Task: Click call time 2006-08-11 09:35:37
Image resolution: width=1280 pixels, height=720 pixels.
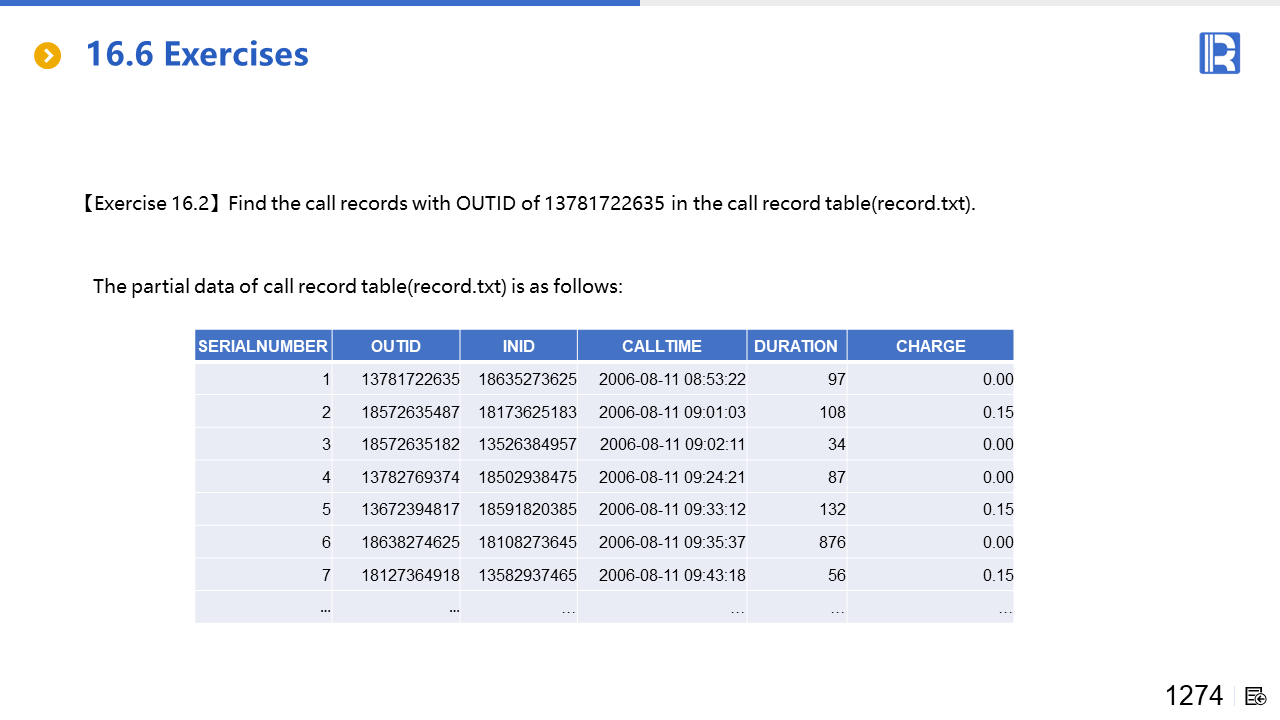Action: point(672,543)
